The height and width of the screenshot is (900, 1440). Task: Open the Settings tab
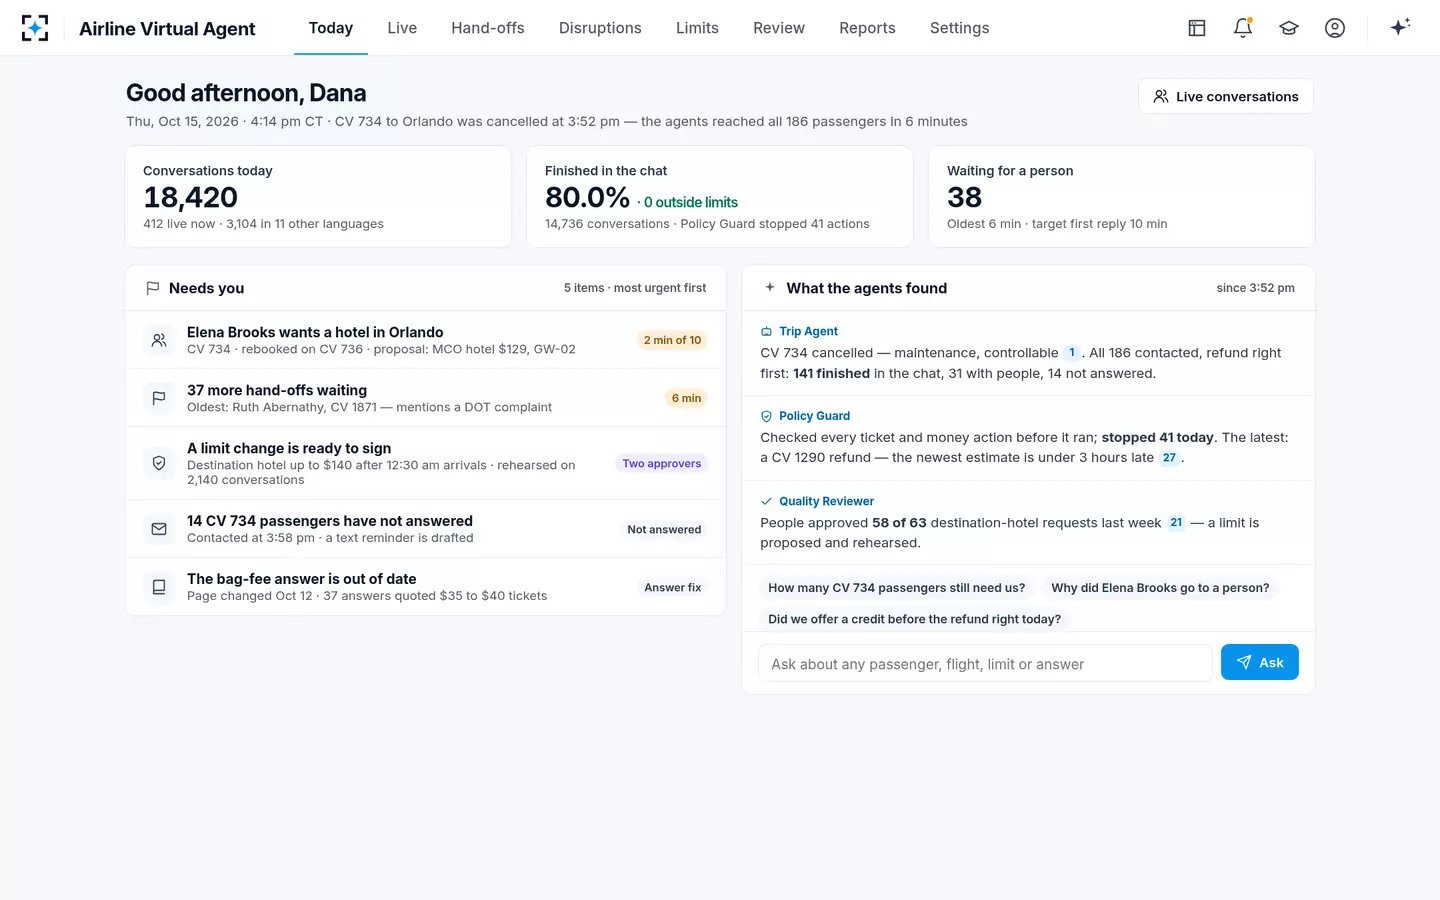coord(960,28)
